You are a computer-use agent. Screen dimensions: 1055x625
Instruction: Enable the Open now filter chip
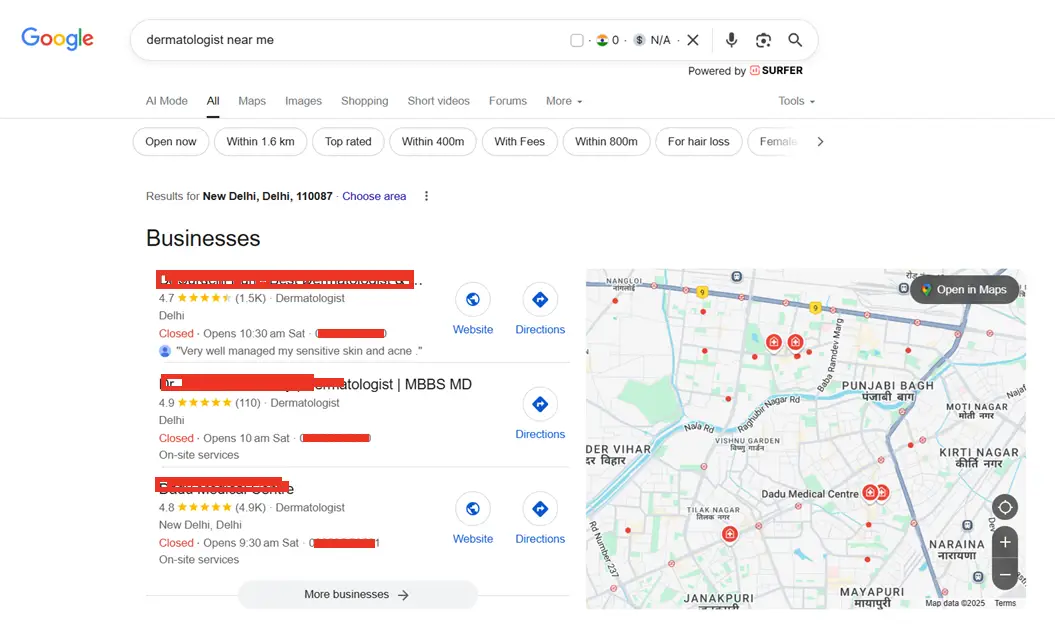(170, 141)
